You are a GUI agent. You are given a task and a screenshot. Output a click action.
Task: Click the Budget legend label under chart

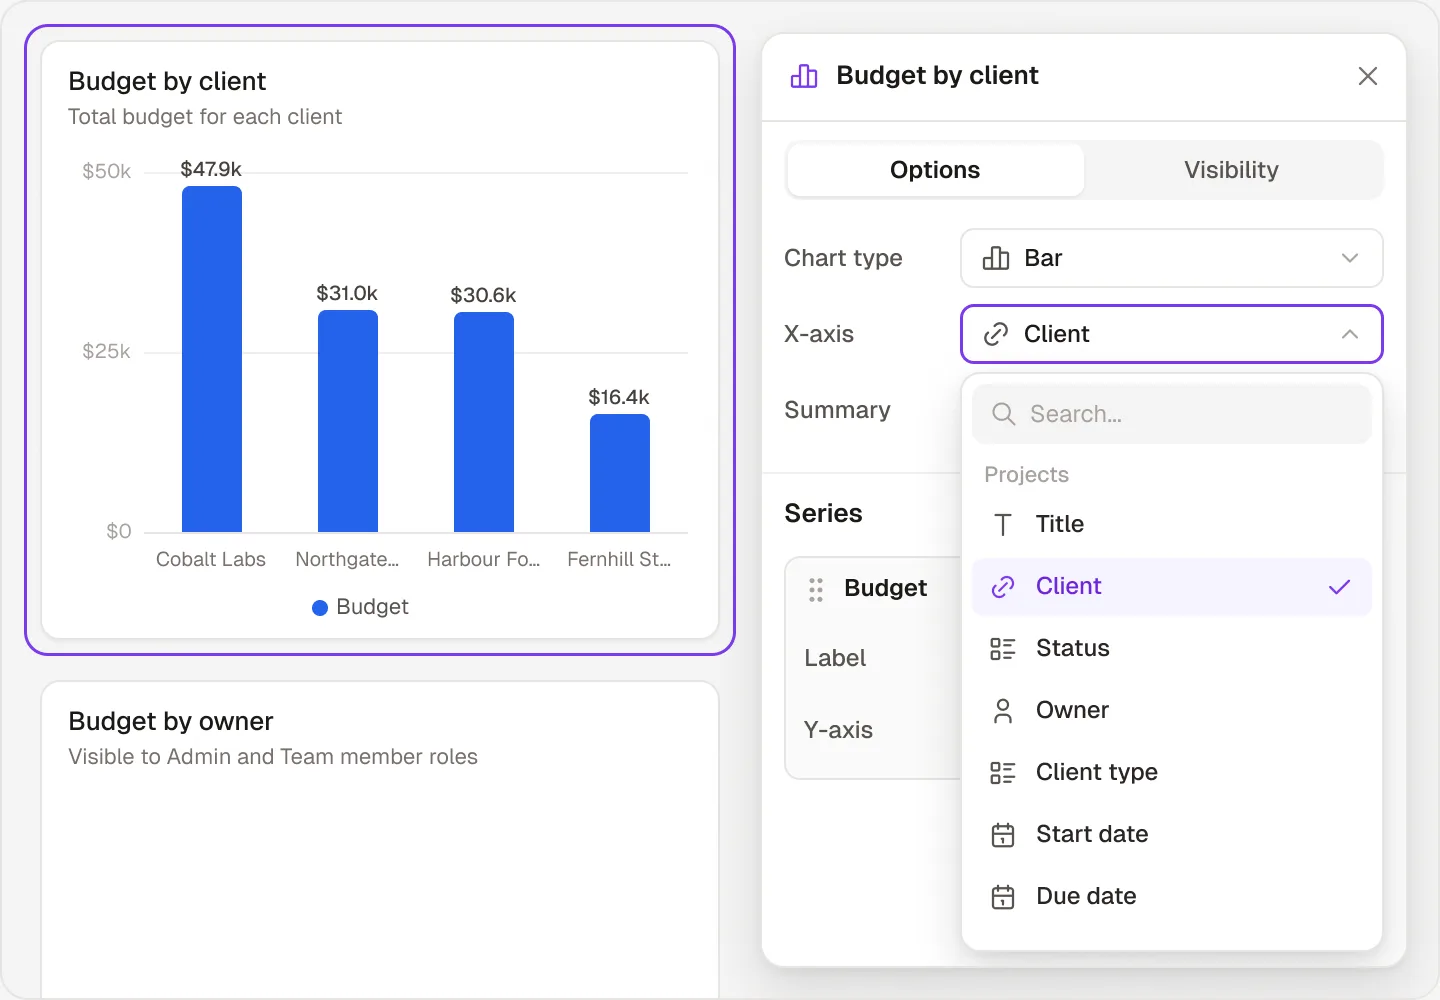click(x=372, y=607)
